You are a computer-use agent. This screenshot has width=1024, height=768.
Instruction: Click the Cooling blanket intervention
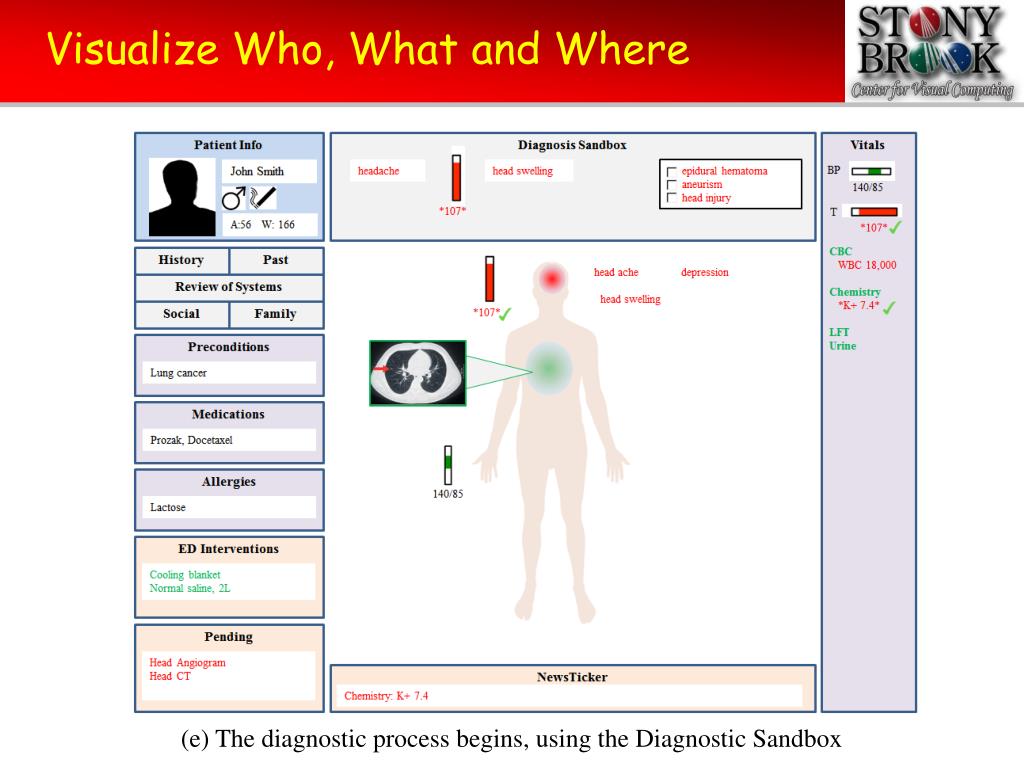pyautogui.click(x=185, y=575)
